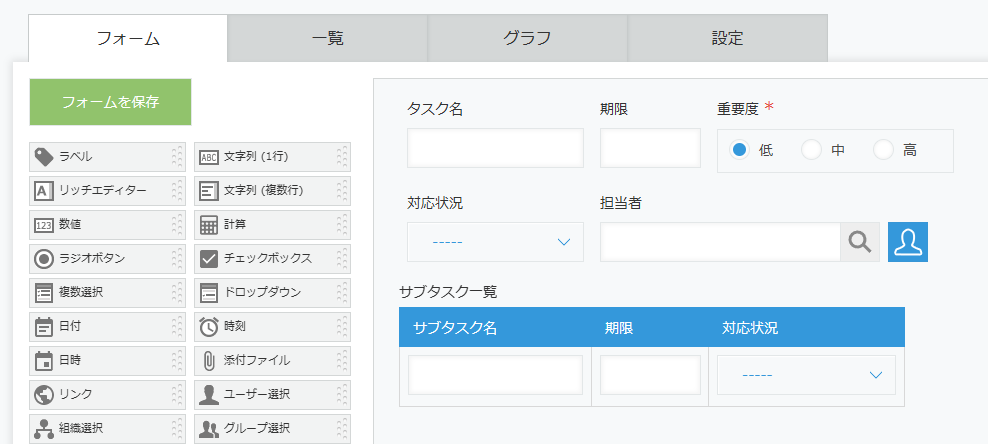Expand the subtask table 対応状況 dropdown
Screen dimensions: 988x444
[806, 375]
